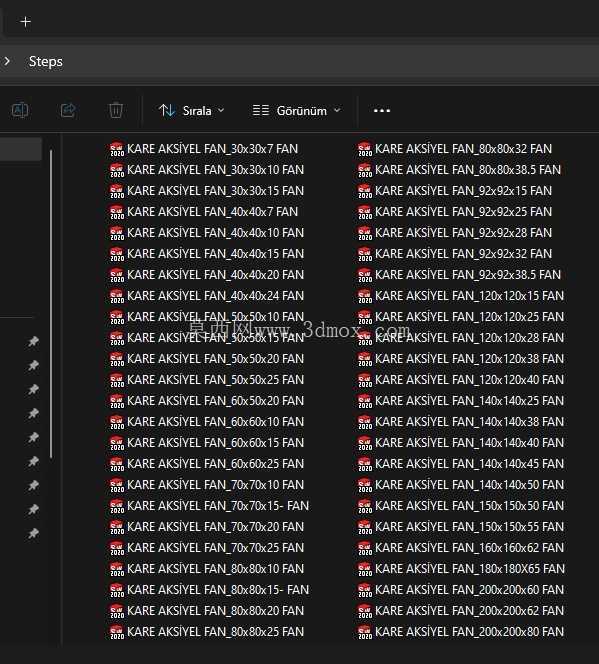Select the icon of 120x120x40 FAN file

pos(365,380)
